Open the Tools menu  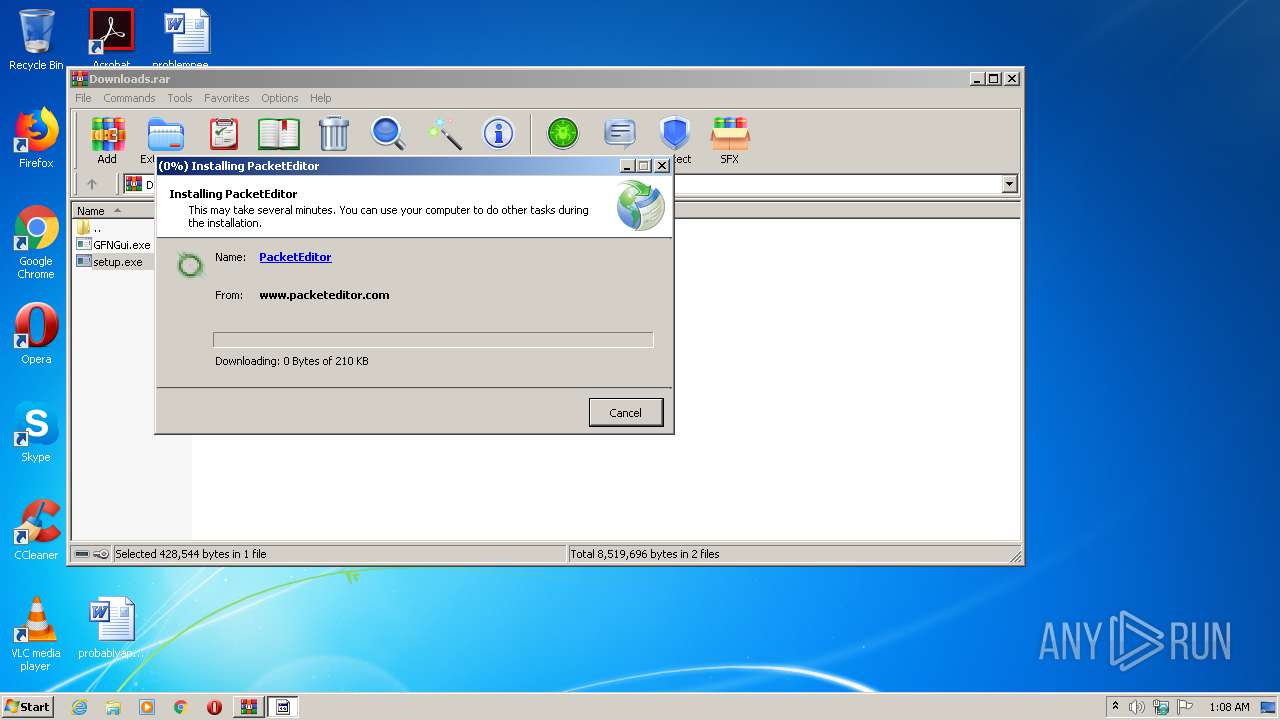click(x=180, y=98)
